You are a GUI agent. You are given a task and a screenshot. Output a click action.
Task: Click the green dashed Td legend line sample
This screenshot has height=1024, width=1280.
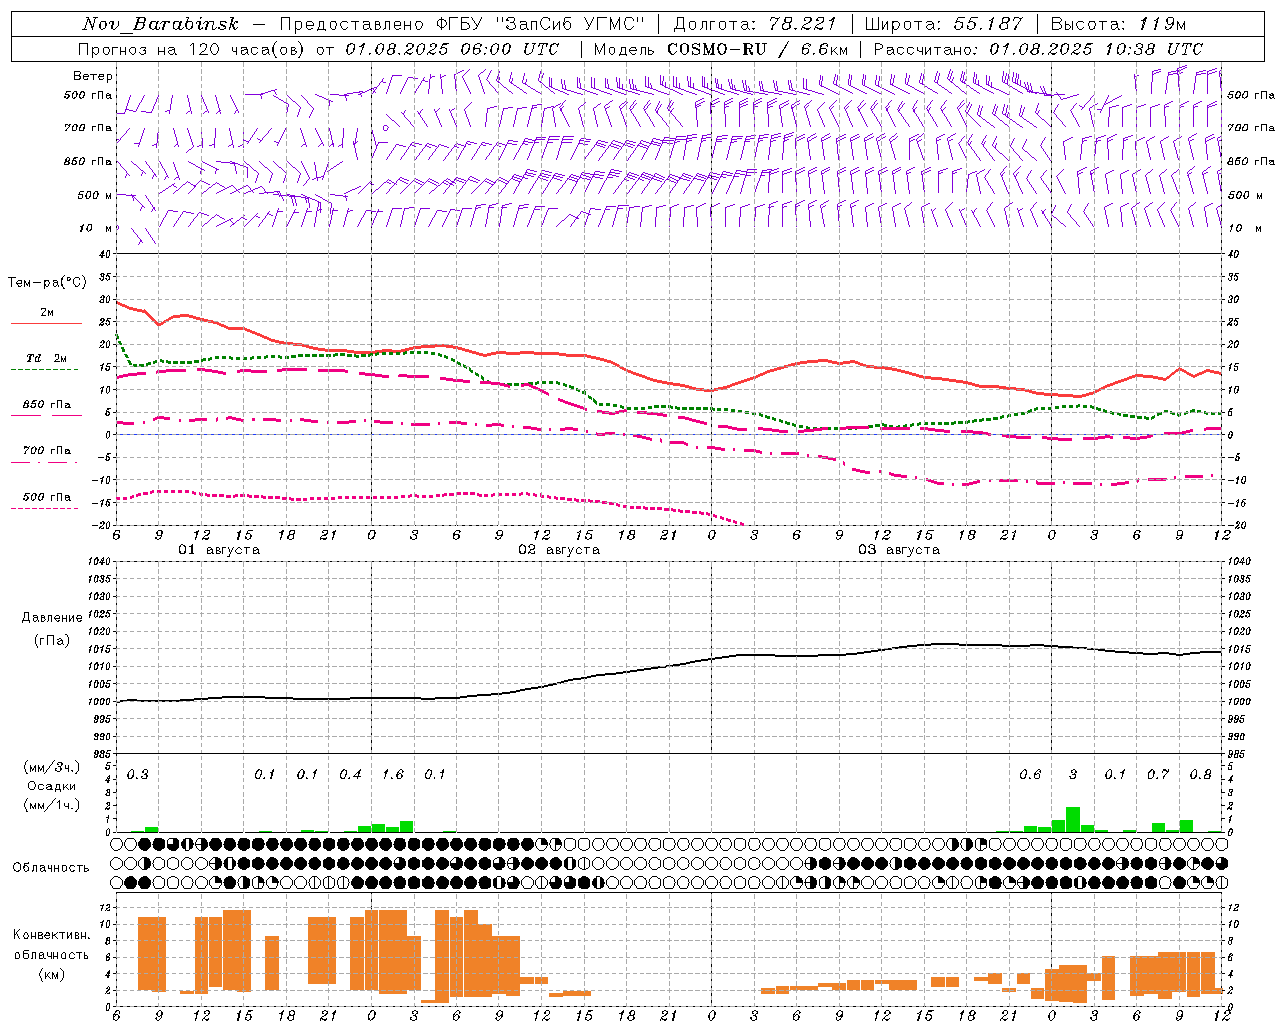coord(45,370)
